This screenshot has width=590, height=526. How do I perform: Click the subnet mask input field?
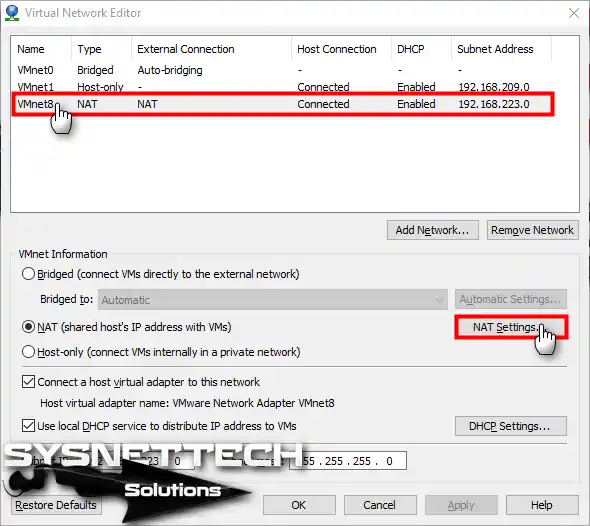coord(348,461)
